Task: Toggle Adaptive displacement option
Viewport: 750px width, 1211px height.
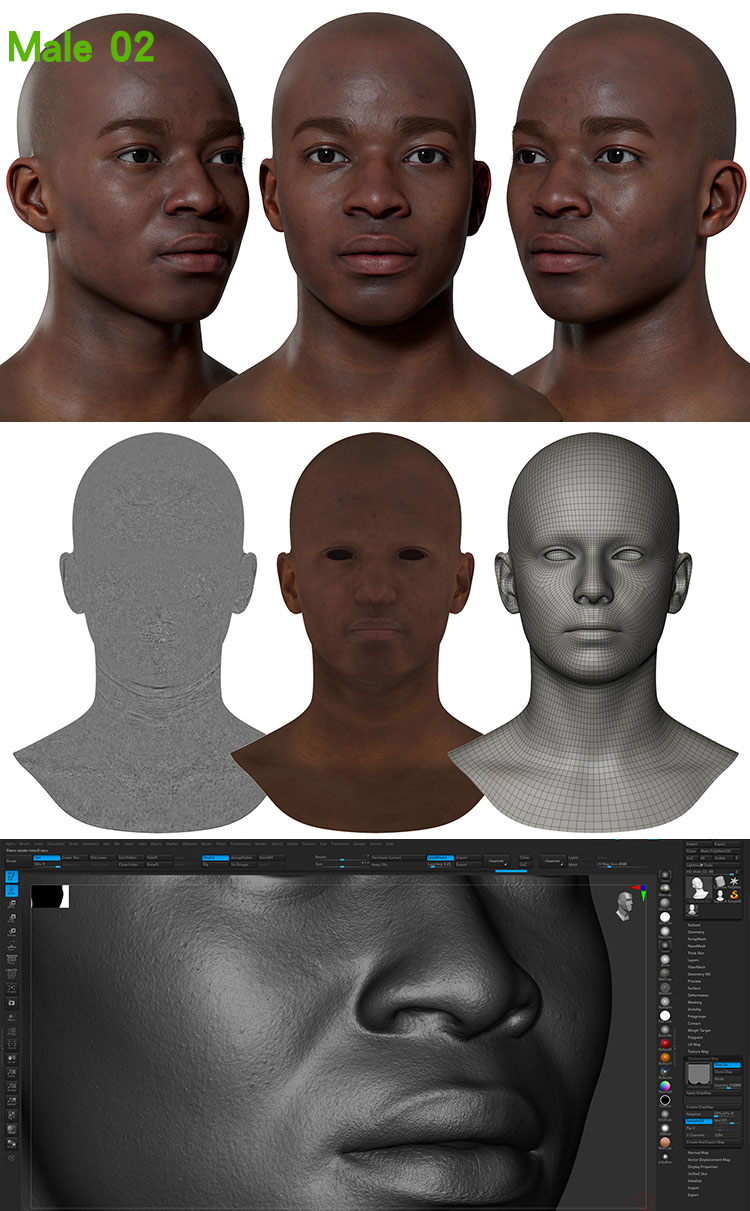Action: point(699,1114)
